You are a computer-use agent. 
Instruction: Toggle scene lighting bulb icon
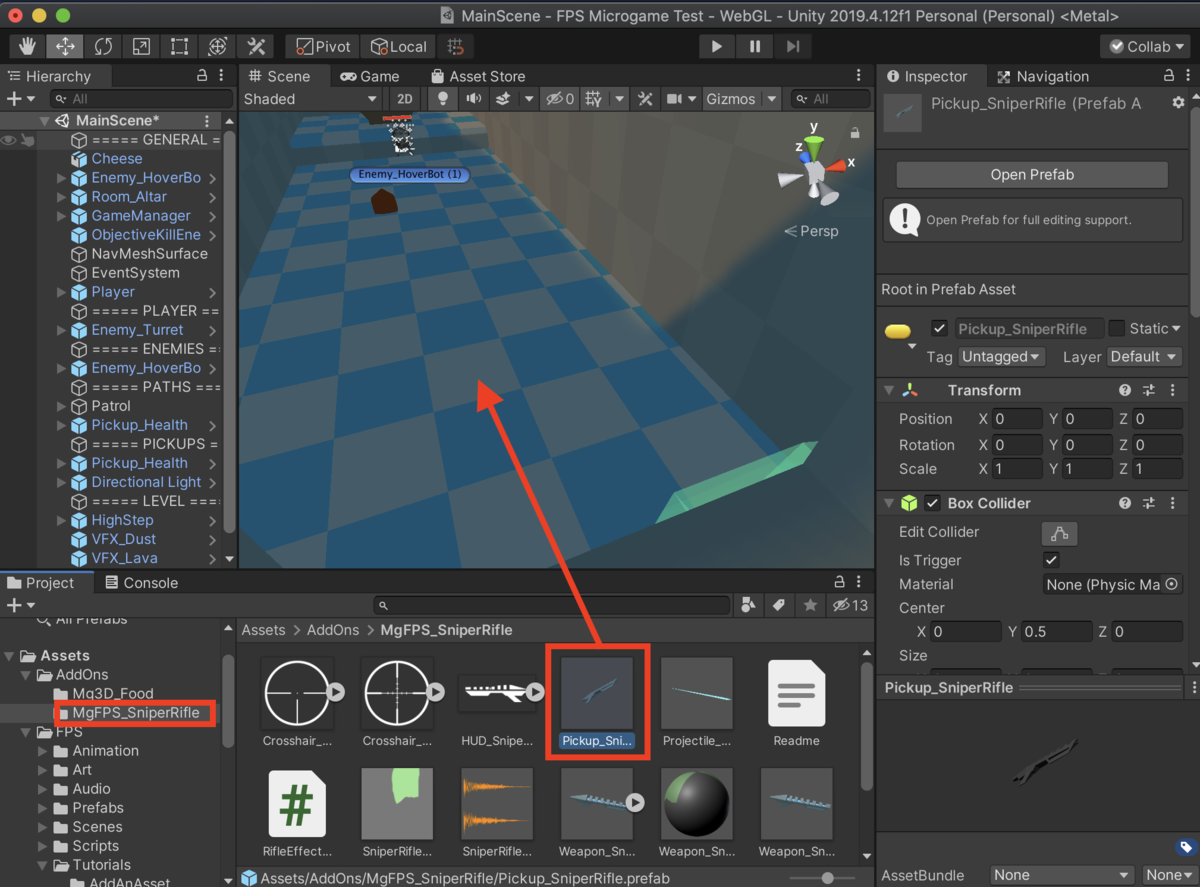pyautogui.click(x=444, y=99)
